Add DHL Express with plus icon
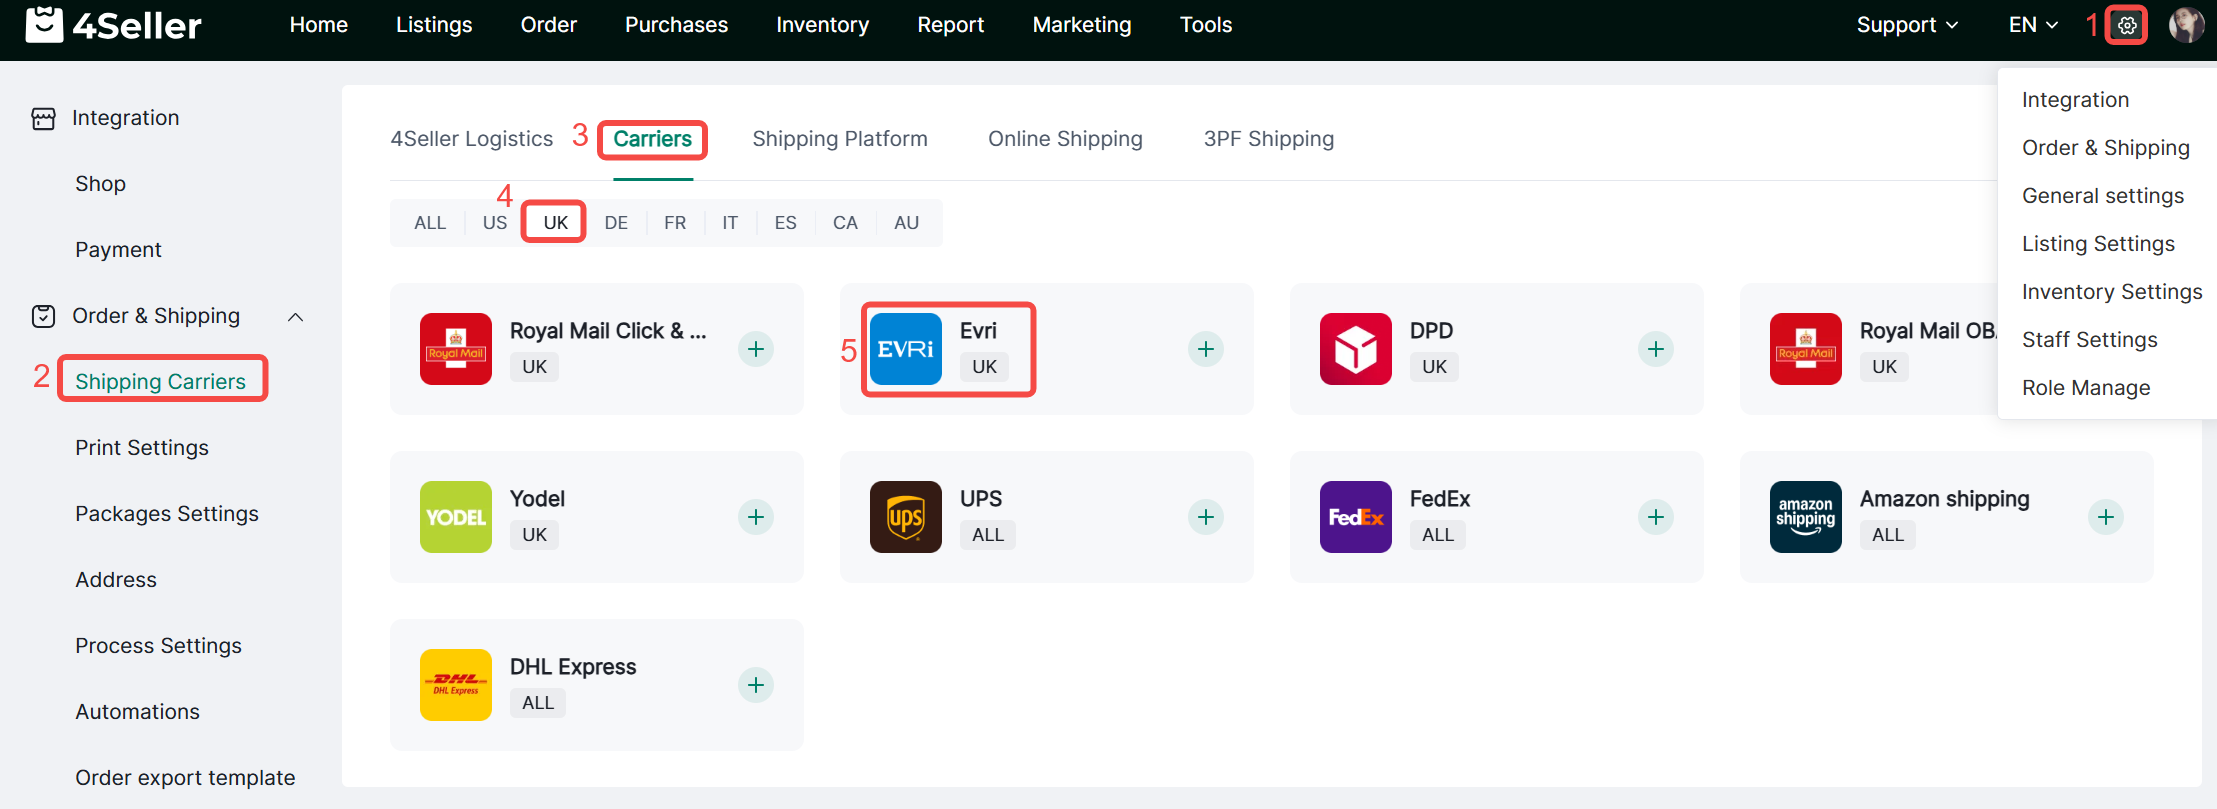2217x809 pixels. click(756, 685)
